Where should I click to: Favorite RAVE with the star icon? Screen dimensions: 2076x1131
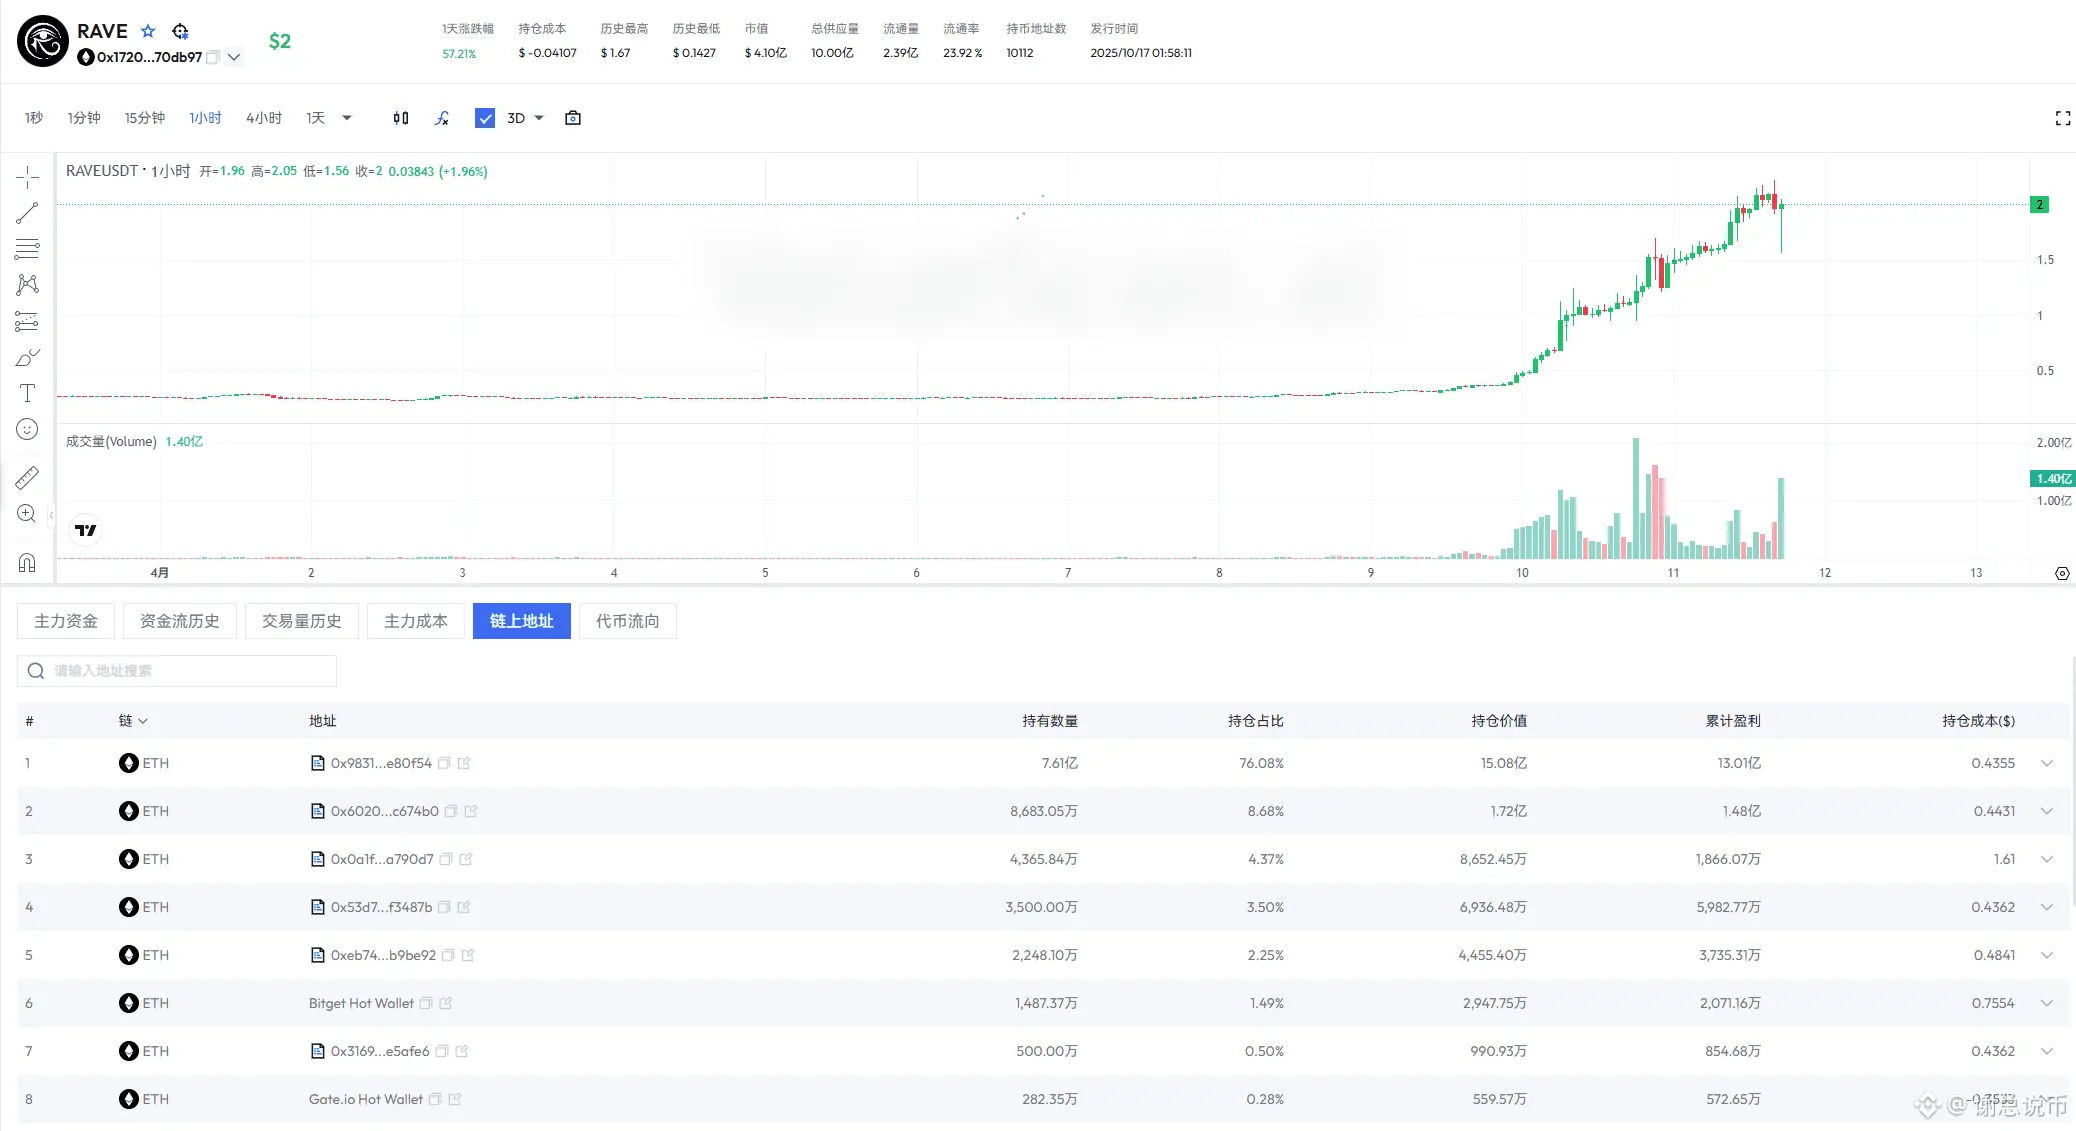pos(148,31)
